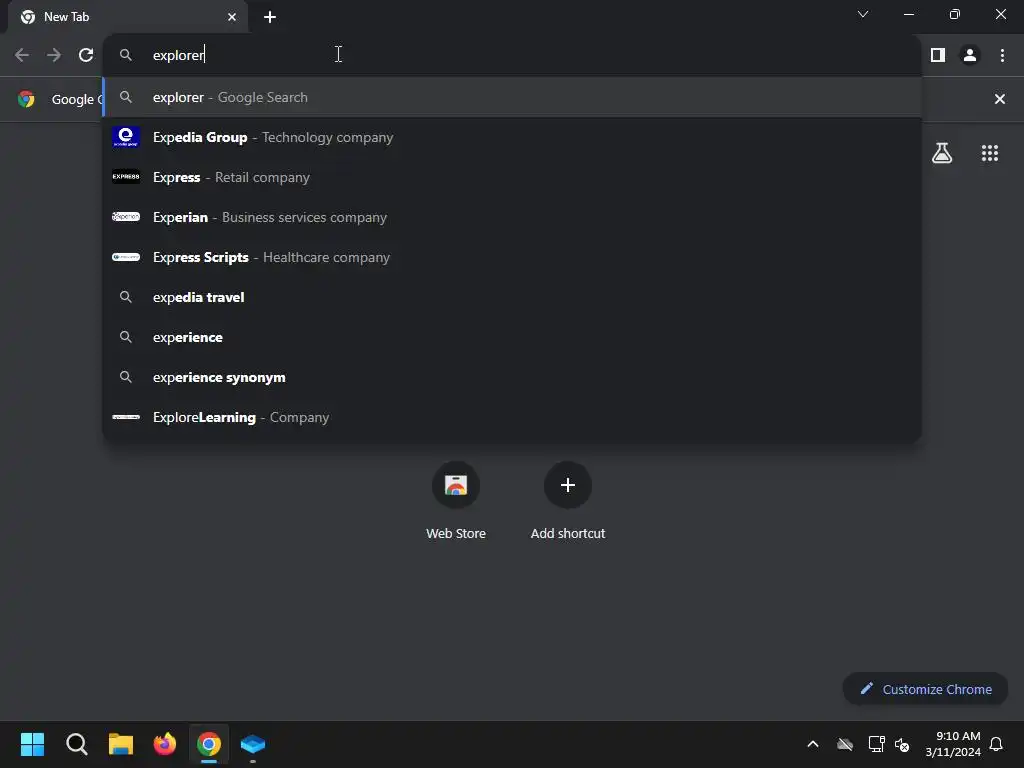
Task: Open the notifications bell
Action: coord(996,744)
